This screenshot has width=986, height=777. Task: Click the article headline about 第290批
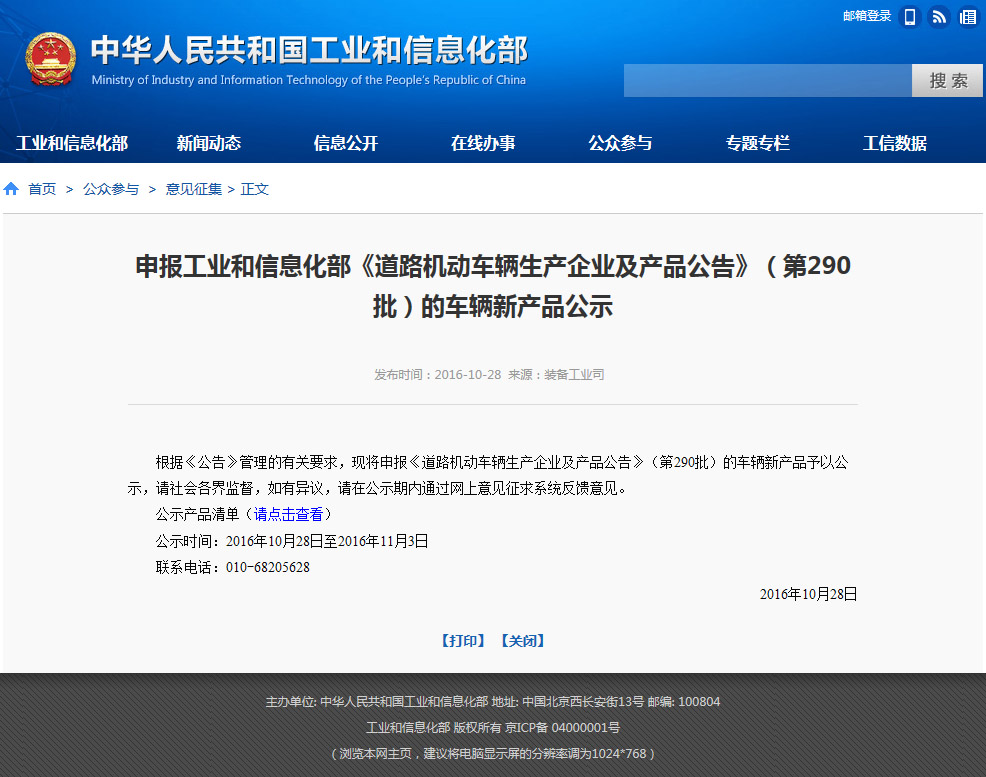(493, 286)
